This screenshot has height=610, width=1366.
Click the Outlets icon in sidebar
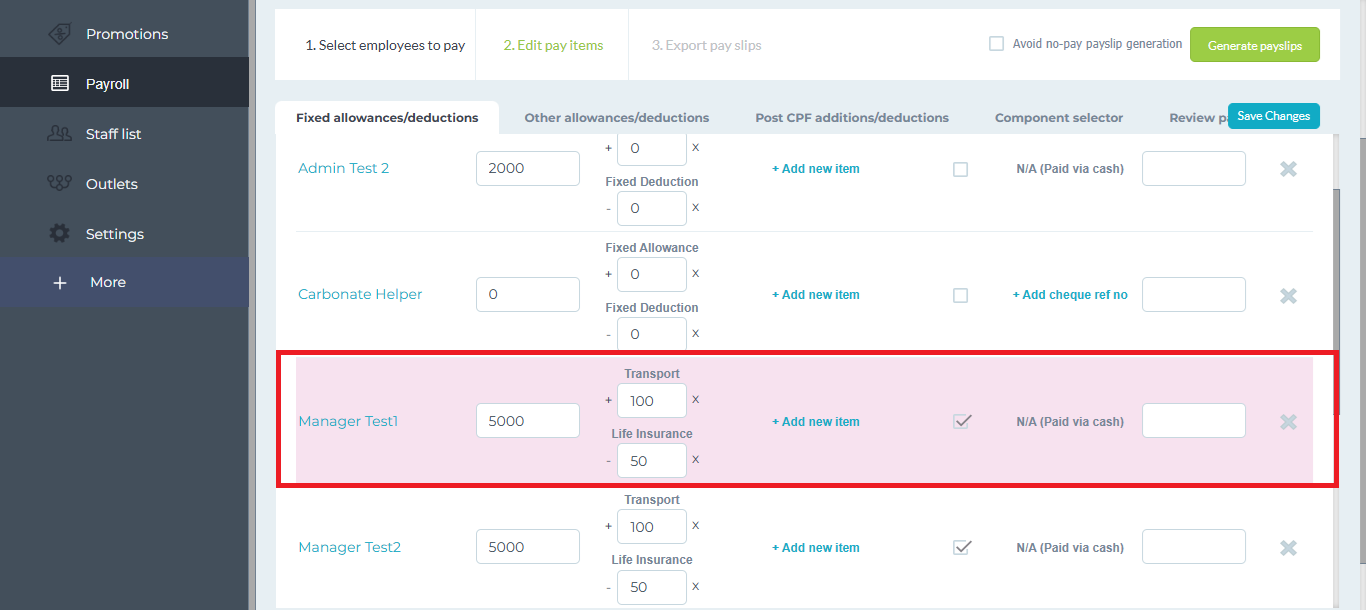[x=60, y=184]
